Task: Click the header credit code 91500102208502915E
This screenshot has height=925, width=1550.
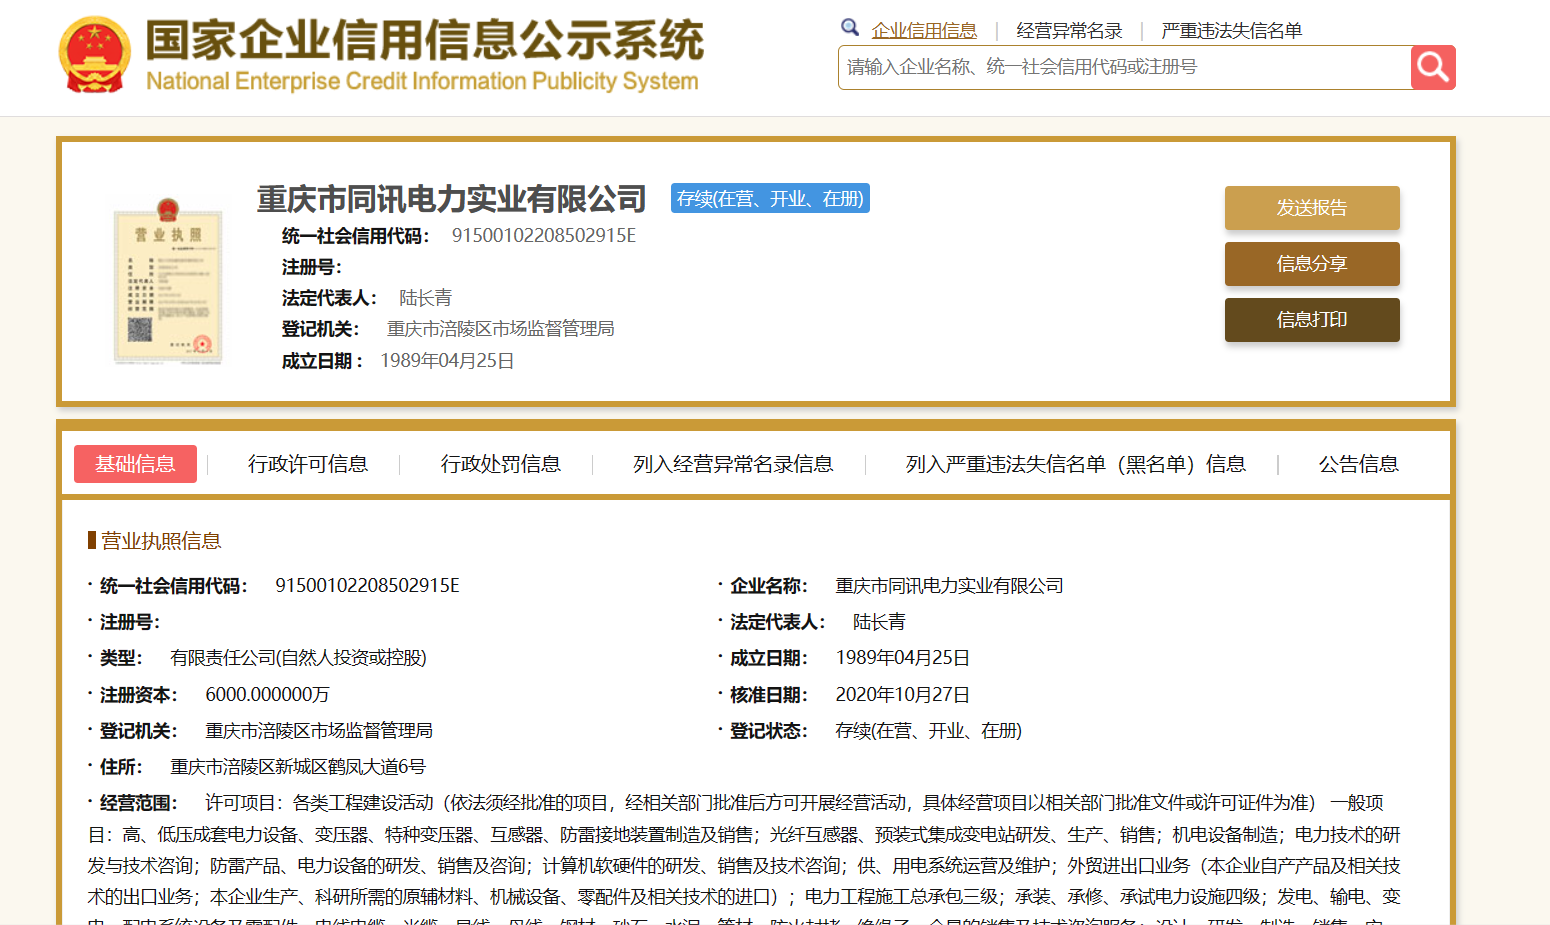Action: 544,236
